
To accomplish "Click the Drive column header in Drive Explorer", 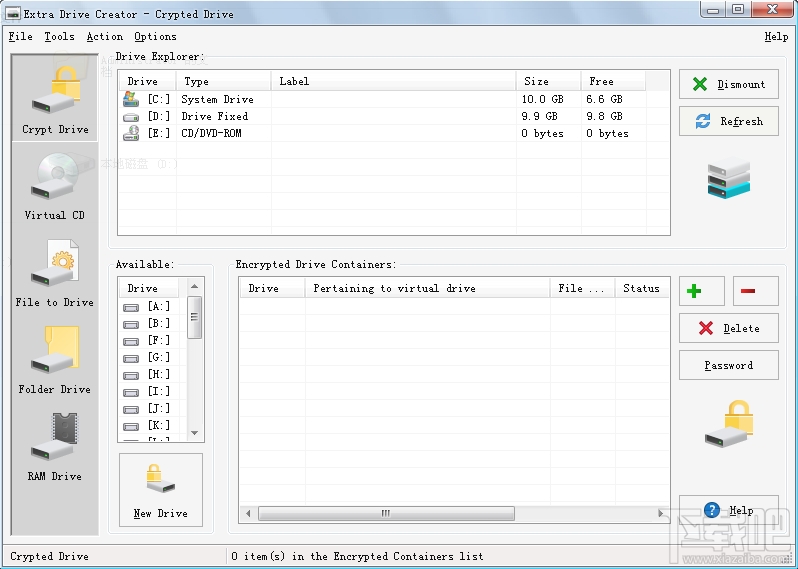I will [148, 81].
